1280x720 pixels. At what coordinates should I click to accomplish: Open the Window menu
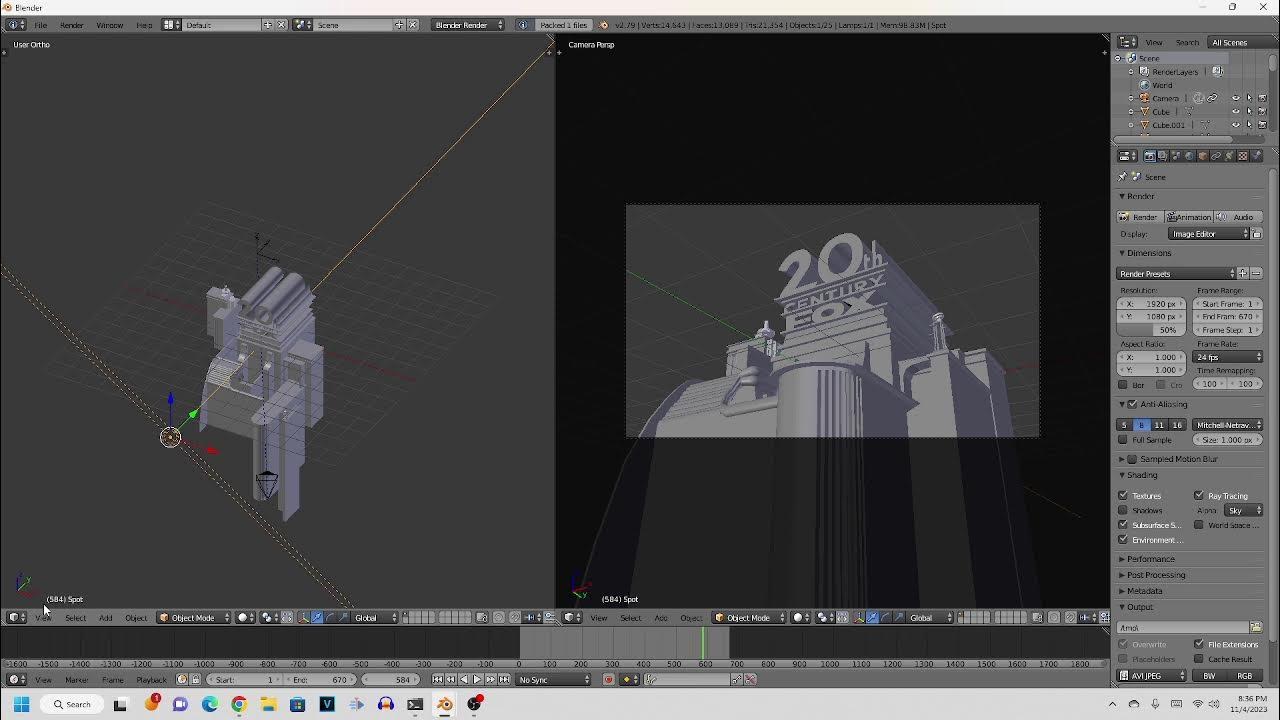(x=109, y=25)
